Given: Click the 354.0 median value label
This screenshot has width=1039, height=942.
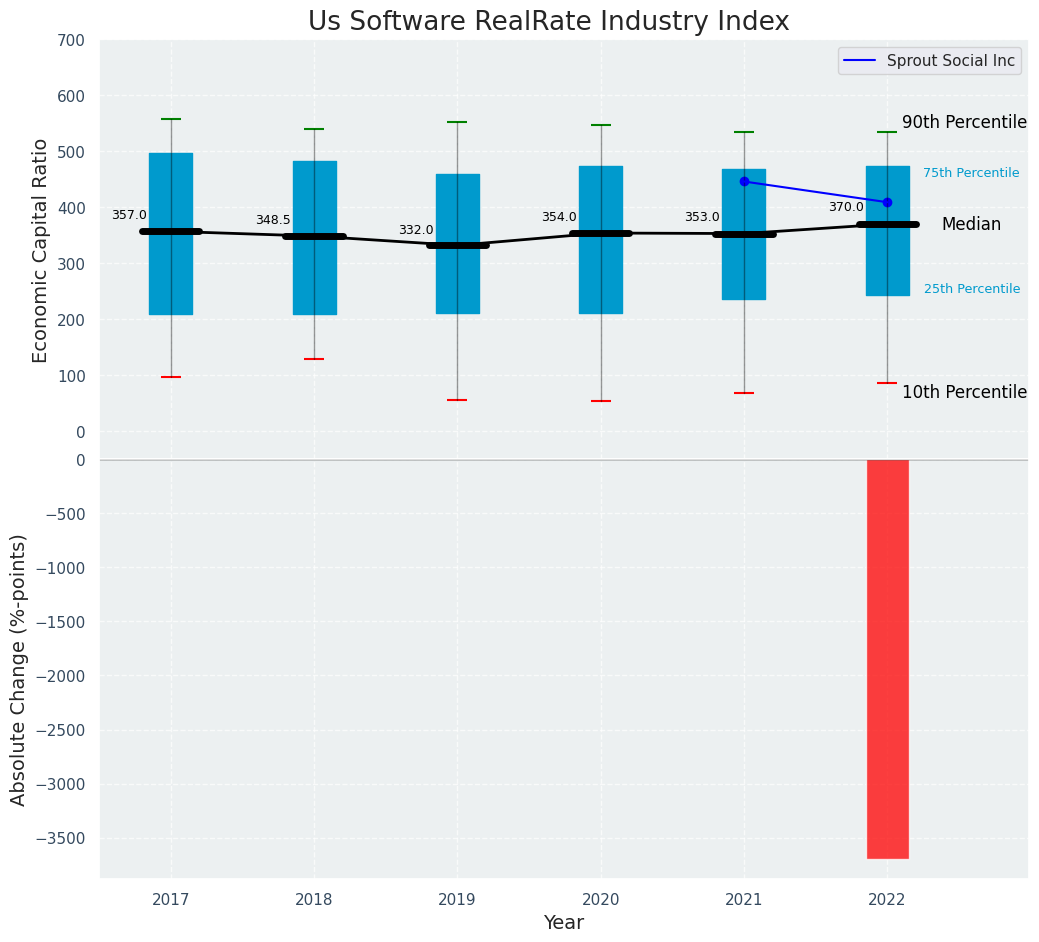Looking at the screenshot, I should (559, 217).
